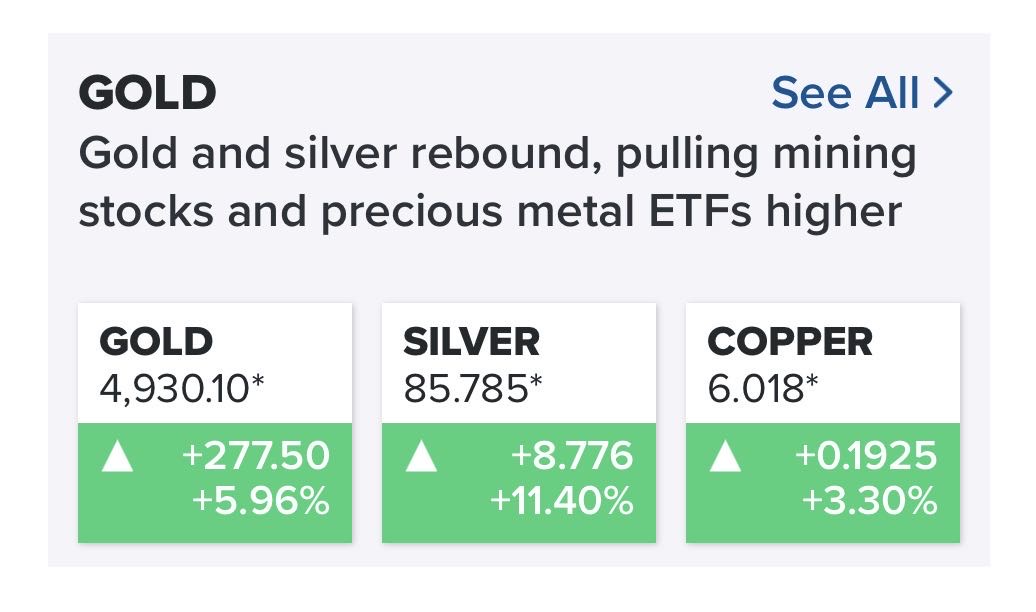Viewport: 1036px width, 612px height.
Task: Tap the +3.30% copper percentage change
Action: tap(869, 501)
